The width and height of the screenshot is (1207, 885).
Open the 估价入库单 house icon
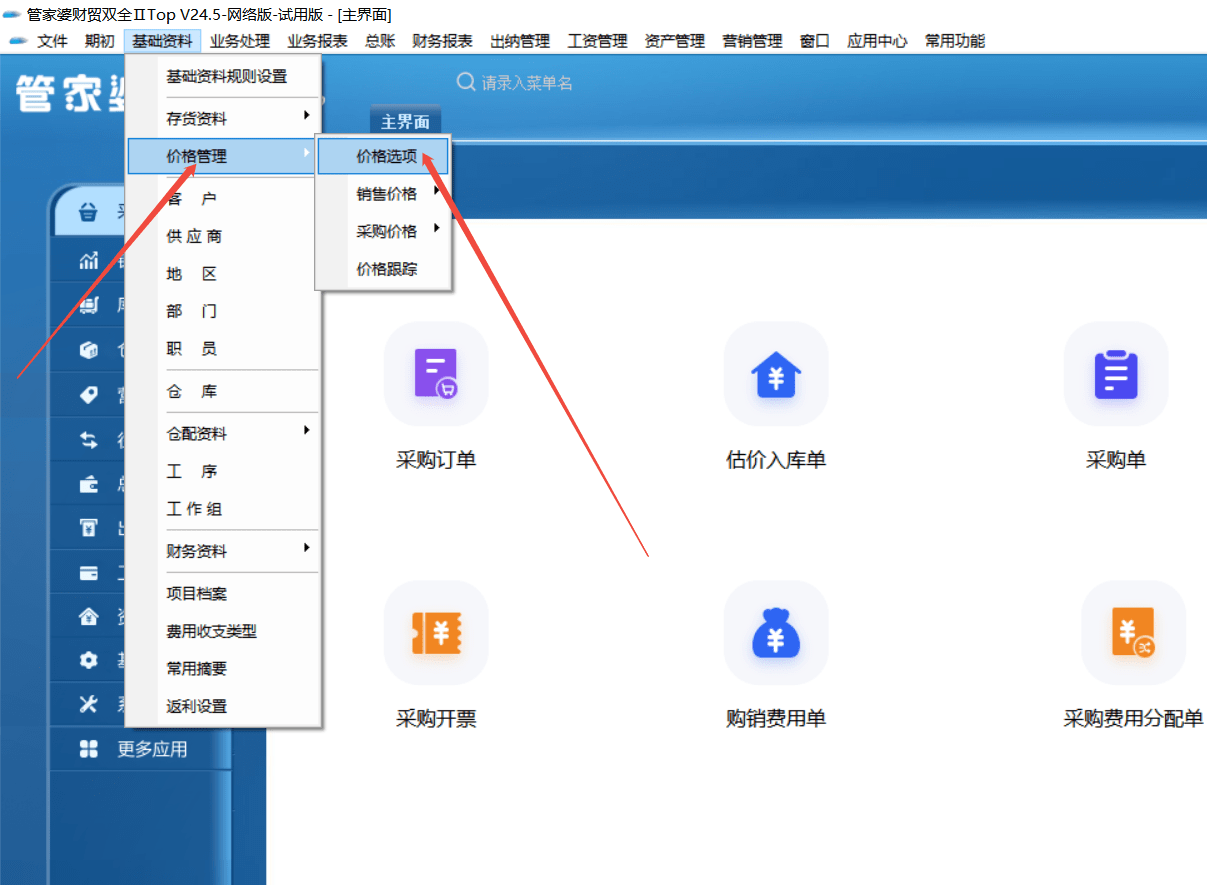tap(776, 374)
